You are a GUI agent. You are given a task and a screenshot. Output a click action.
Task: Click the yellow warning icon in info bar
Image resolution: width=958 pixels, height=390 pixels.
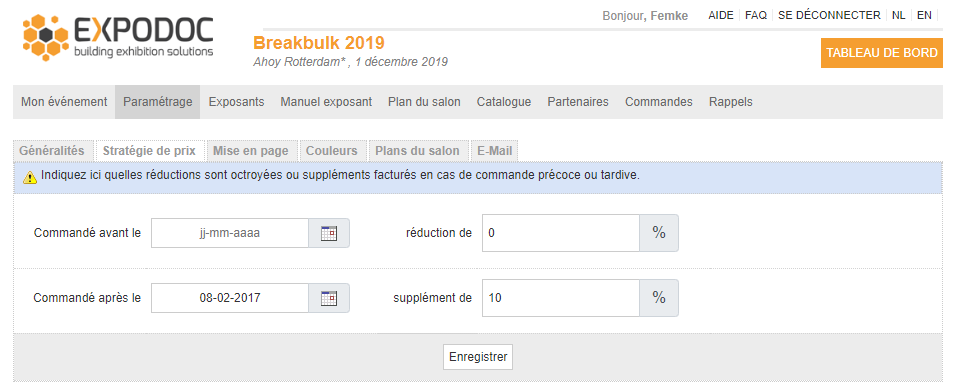tap(30, 177)
